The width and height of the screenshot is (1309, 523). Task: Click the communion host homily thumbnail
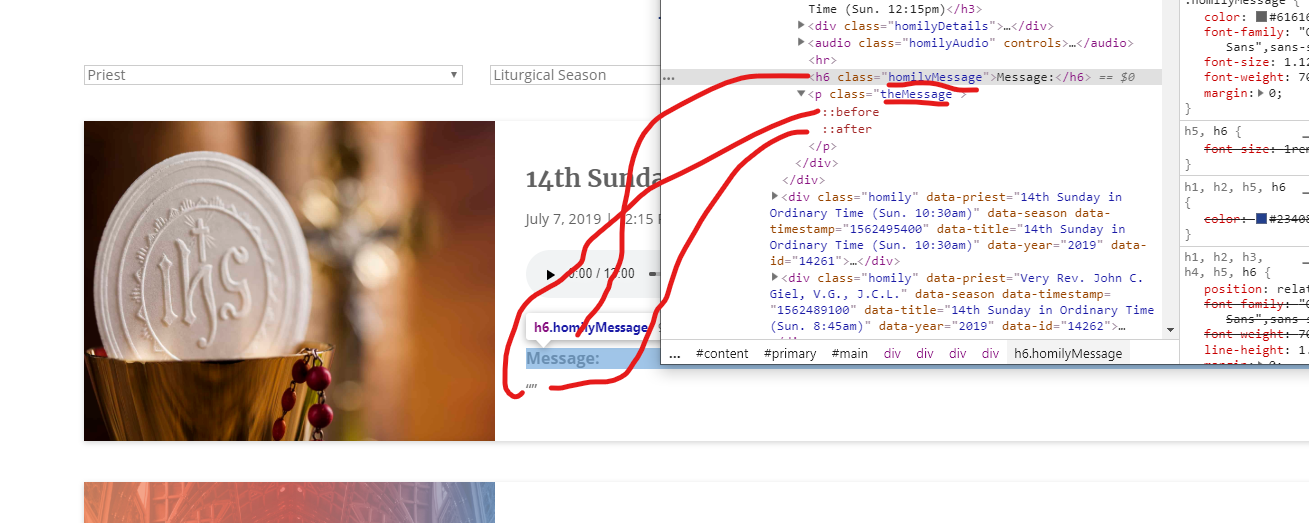(289, 281)
